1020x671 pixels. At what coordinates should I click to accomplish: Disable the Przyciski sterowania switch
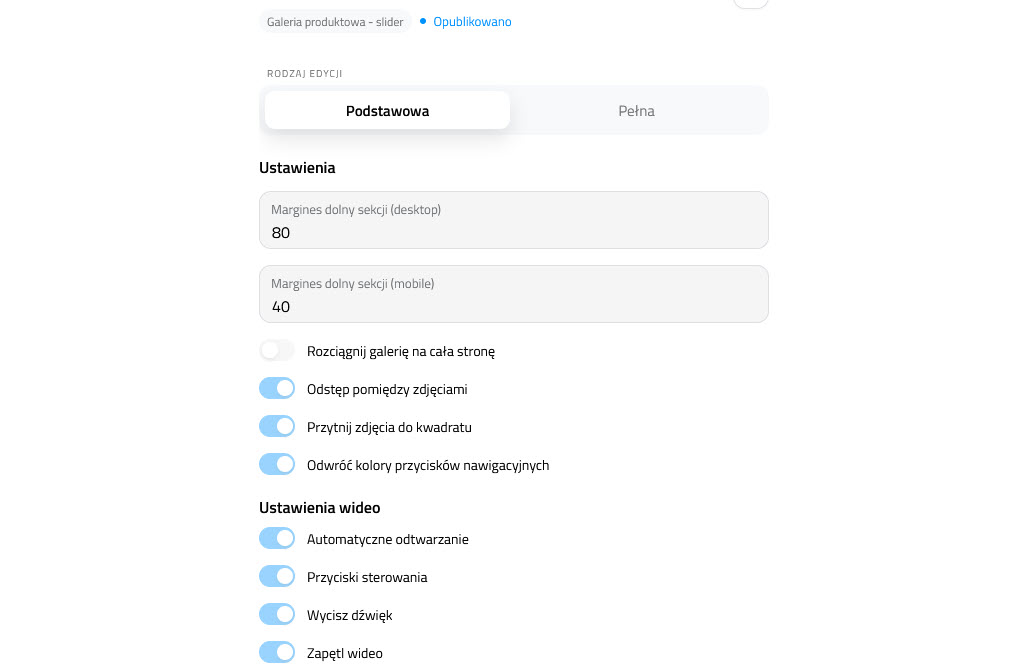coord(277,577)
